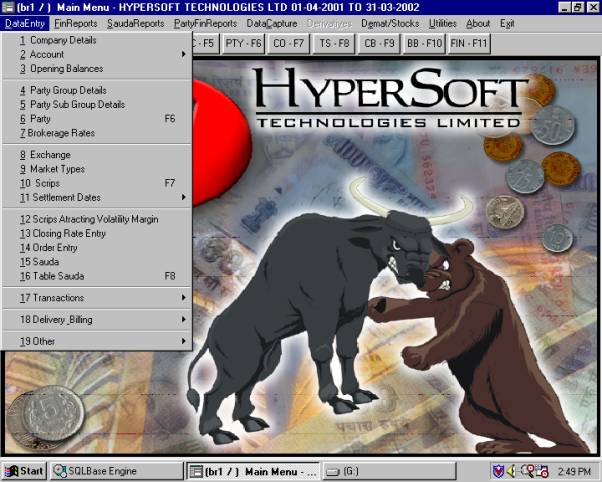Expand the Account submenu
The image size is (602, 482).
click(x=100, y=54)
